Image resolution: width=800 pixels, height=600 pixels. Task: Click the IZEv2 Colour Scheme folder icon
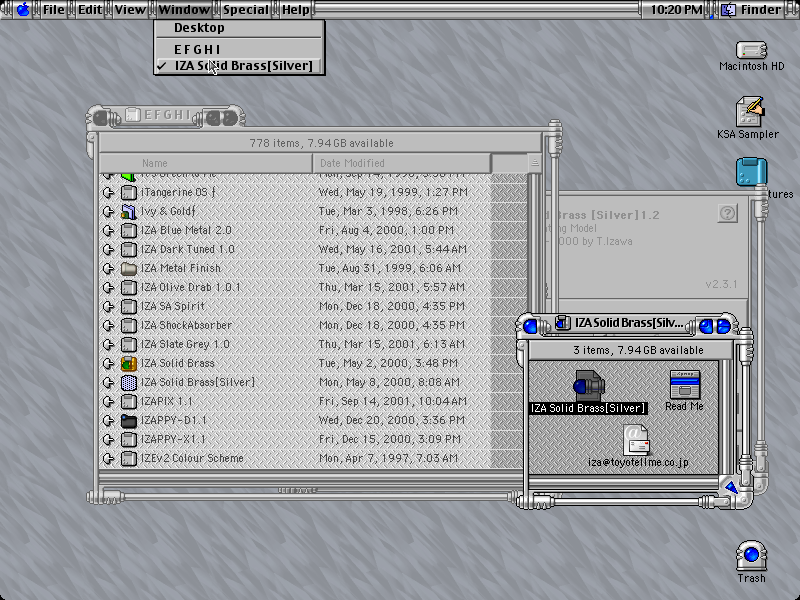pyautogui.click(x=129, y=458)
